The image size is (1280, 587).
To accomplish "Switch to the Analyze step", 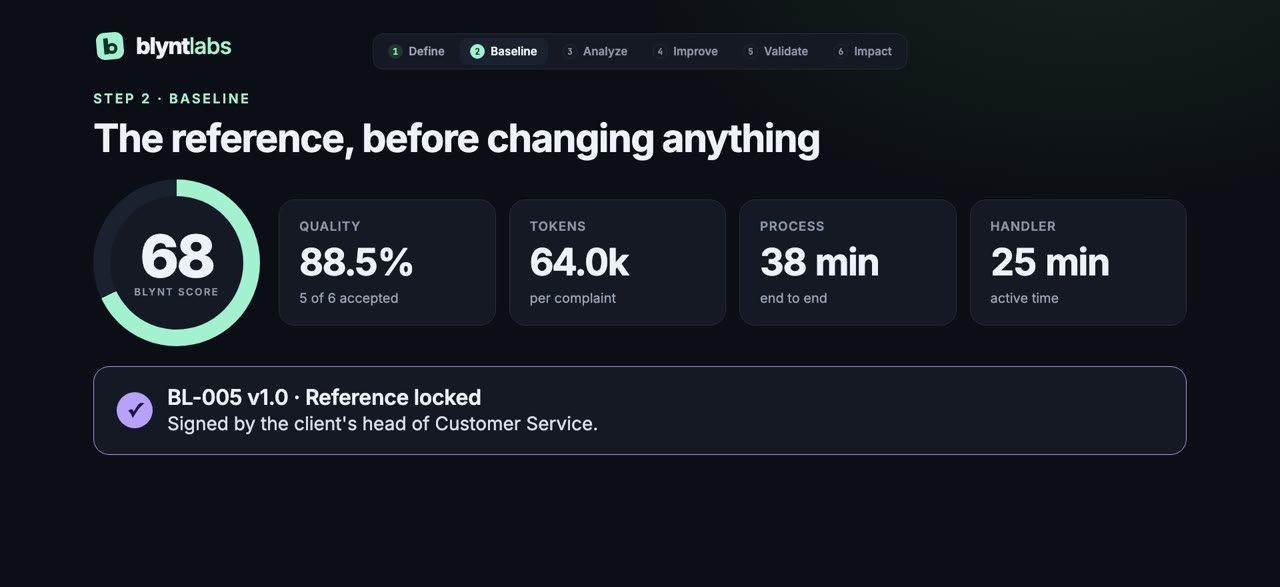I will coord(595,51).
